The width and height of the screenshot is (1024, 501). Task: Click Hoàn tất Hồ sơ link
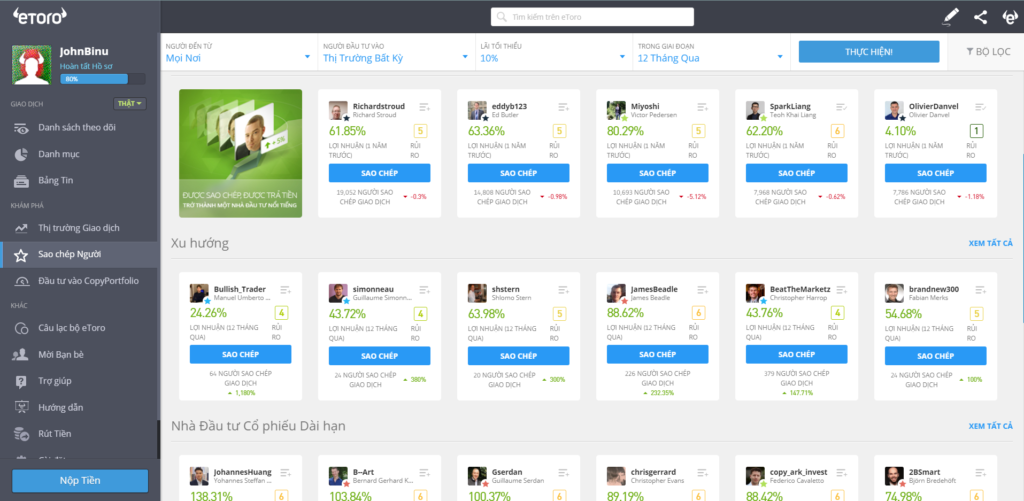[84, 66]
